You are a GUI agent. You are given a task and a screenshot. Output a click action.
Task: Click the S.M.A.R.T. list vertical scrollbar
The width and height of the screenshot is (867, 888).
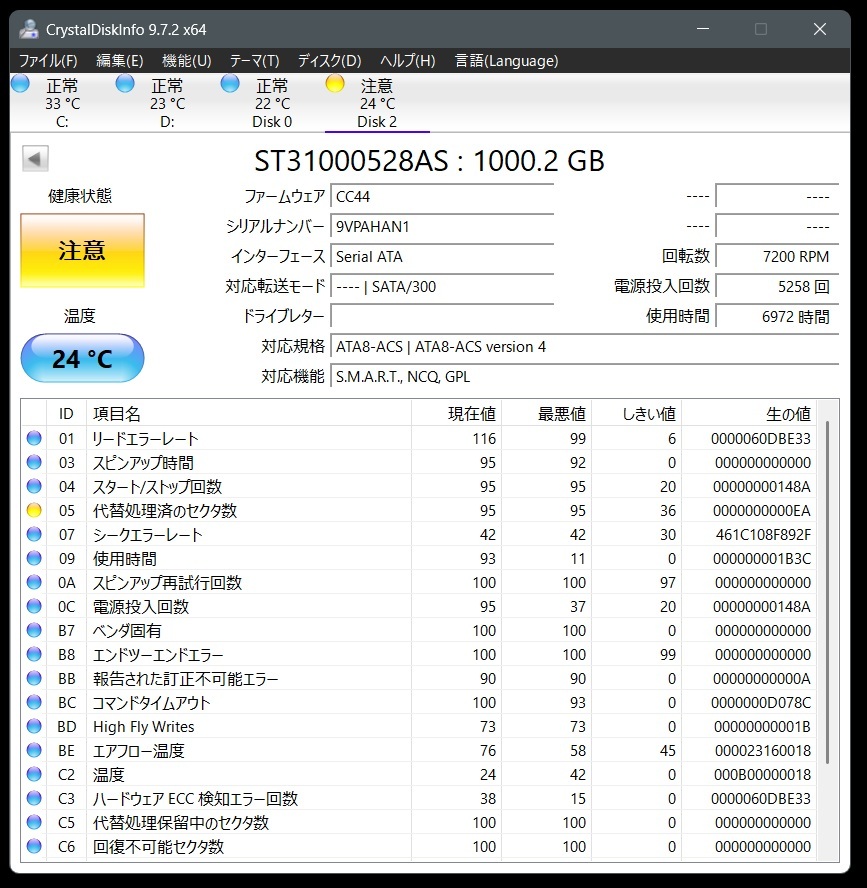coord(826,600)
